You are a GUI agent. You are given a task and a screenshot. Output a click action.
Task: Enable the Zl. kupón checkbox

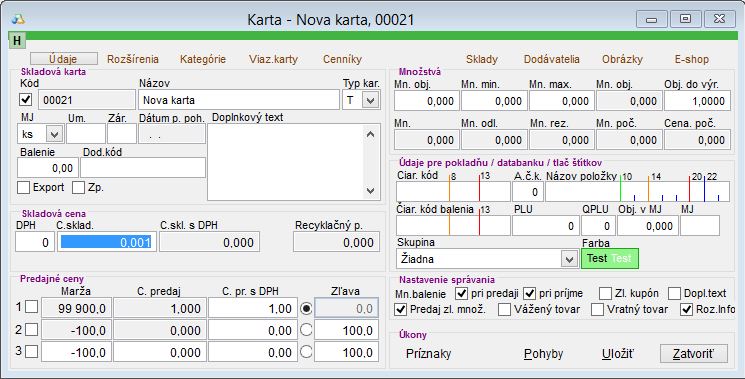click(x=605, y=294)
